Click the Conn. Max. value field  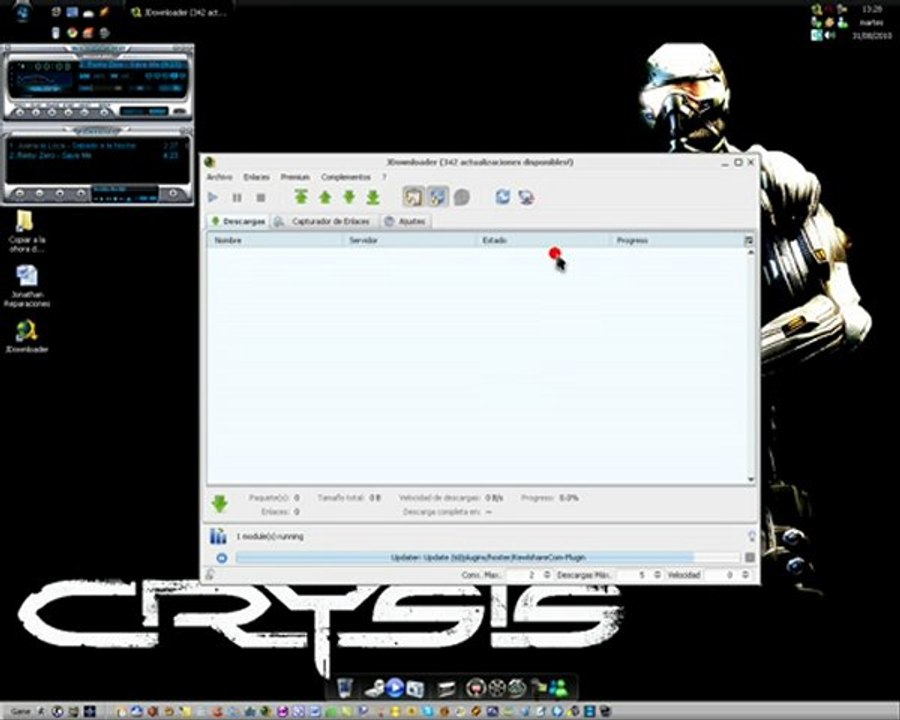tap(523, 574)
